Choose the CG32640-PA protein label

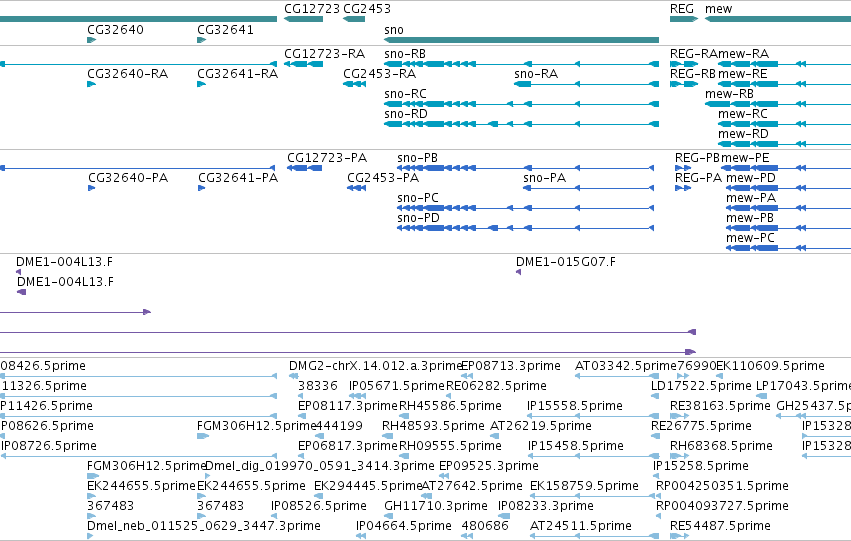128,178
